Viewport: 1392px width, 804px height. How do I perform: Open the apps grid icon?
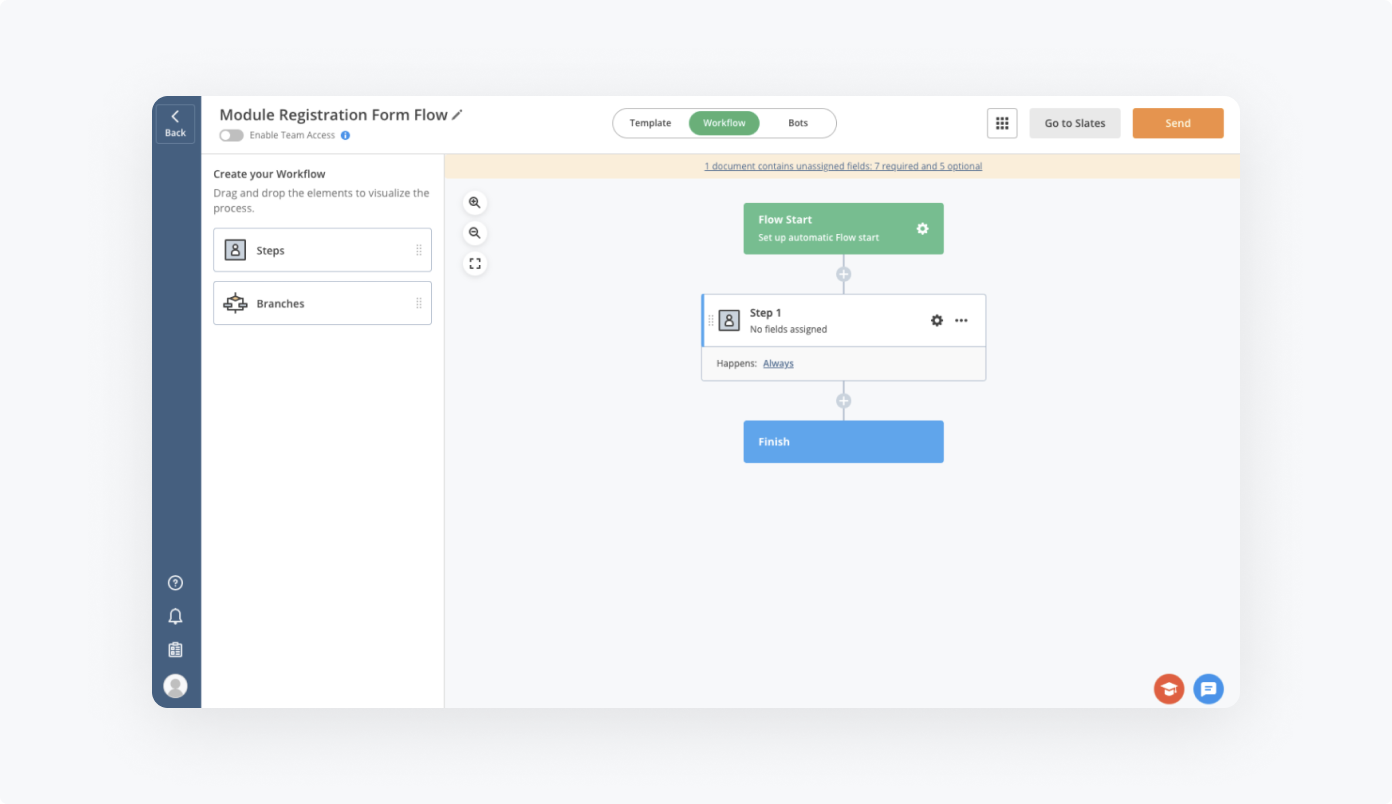click(1001, 123)
